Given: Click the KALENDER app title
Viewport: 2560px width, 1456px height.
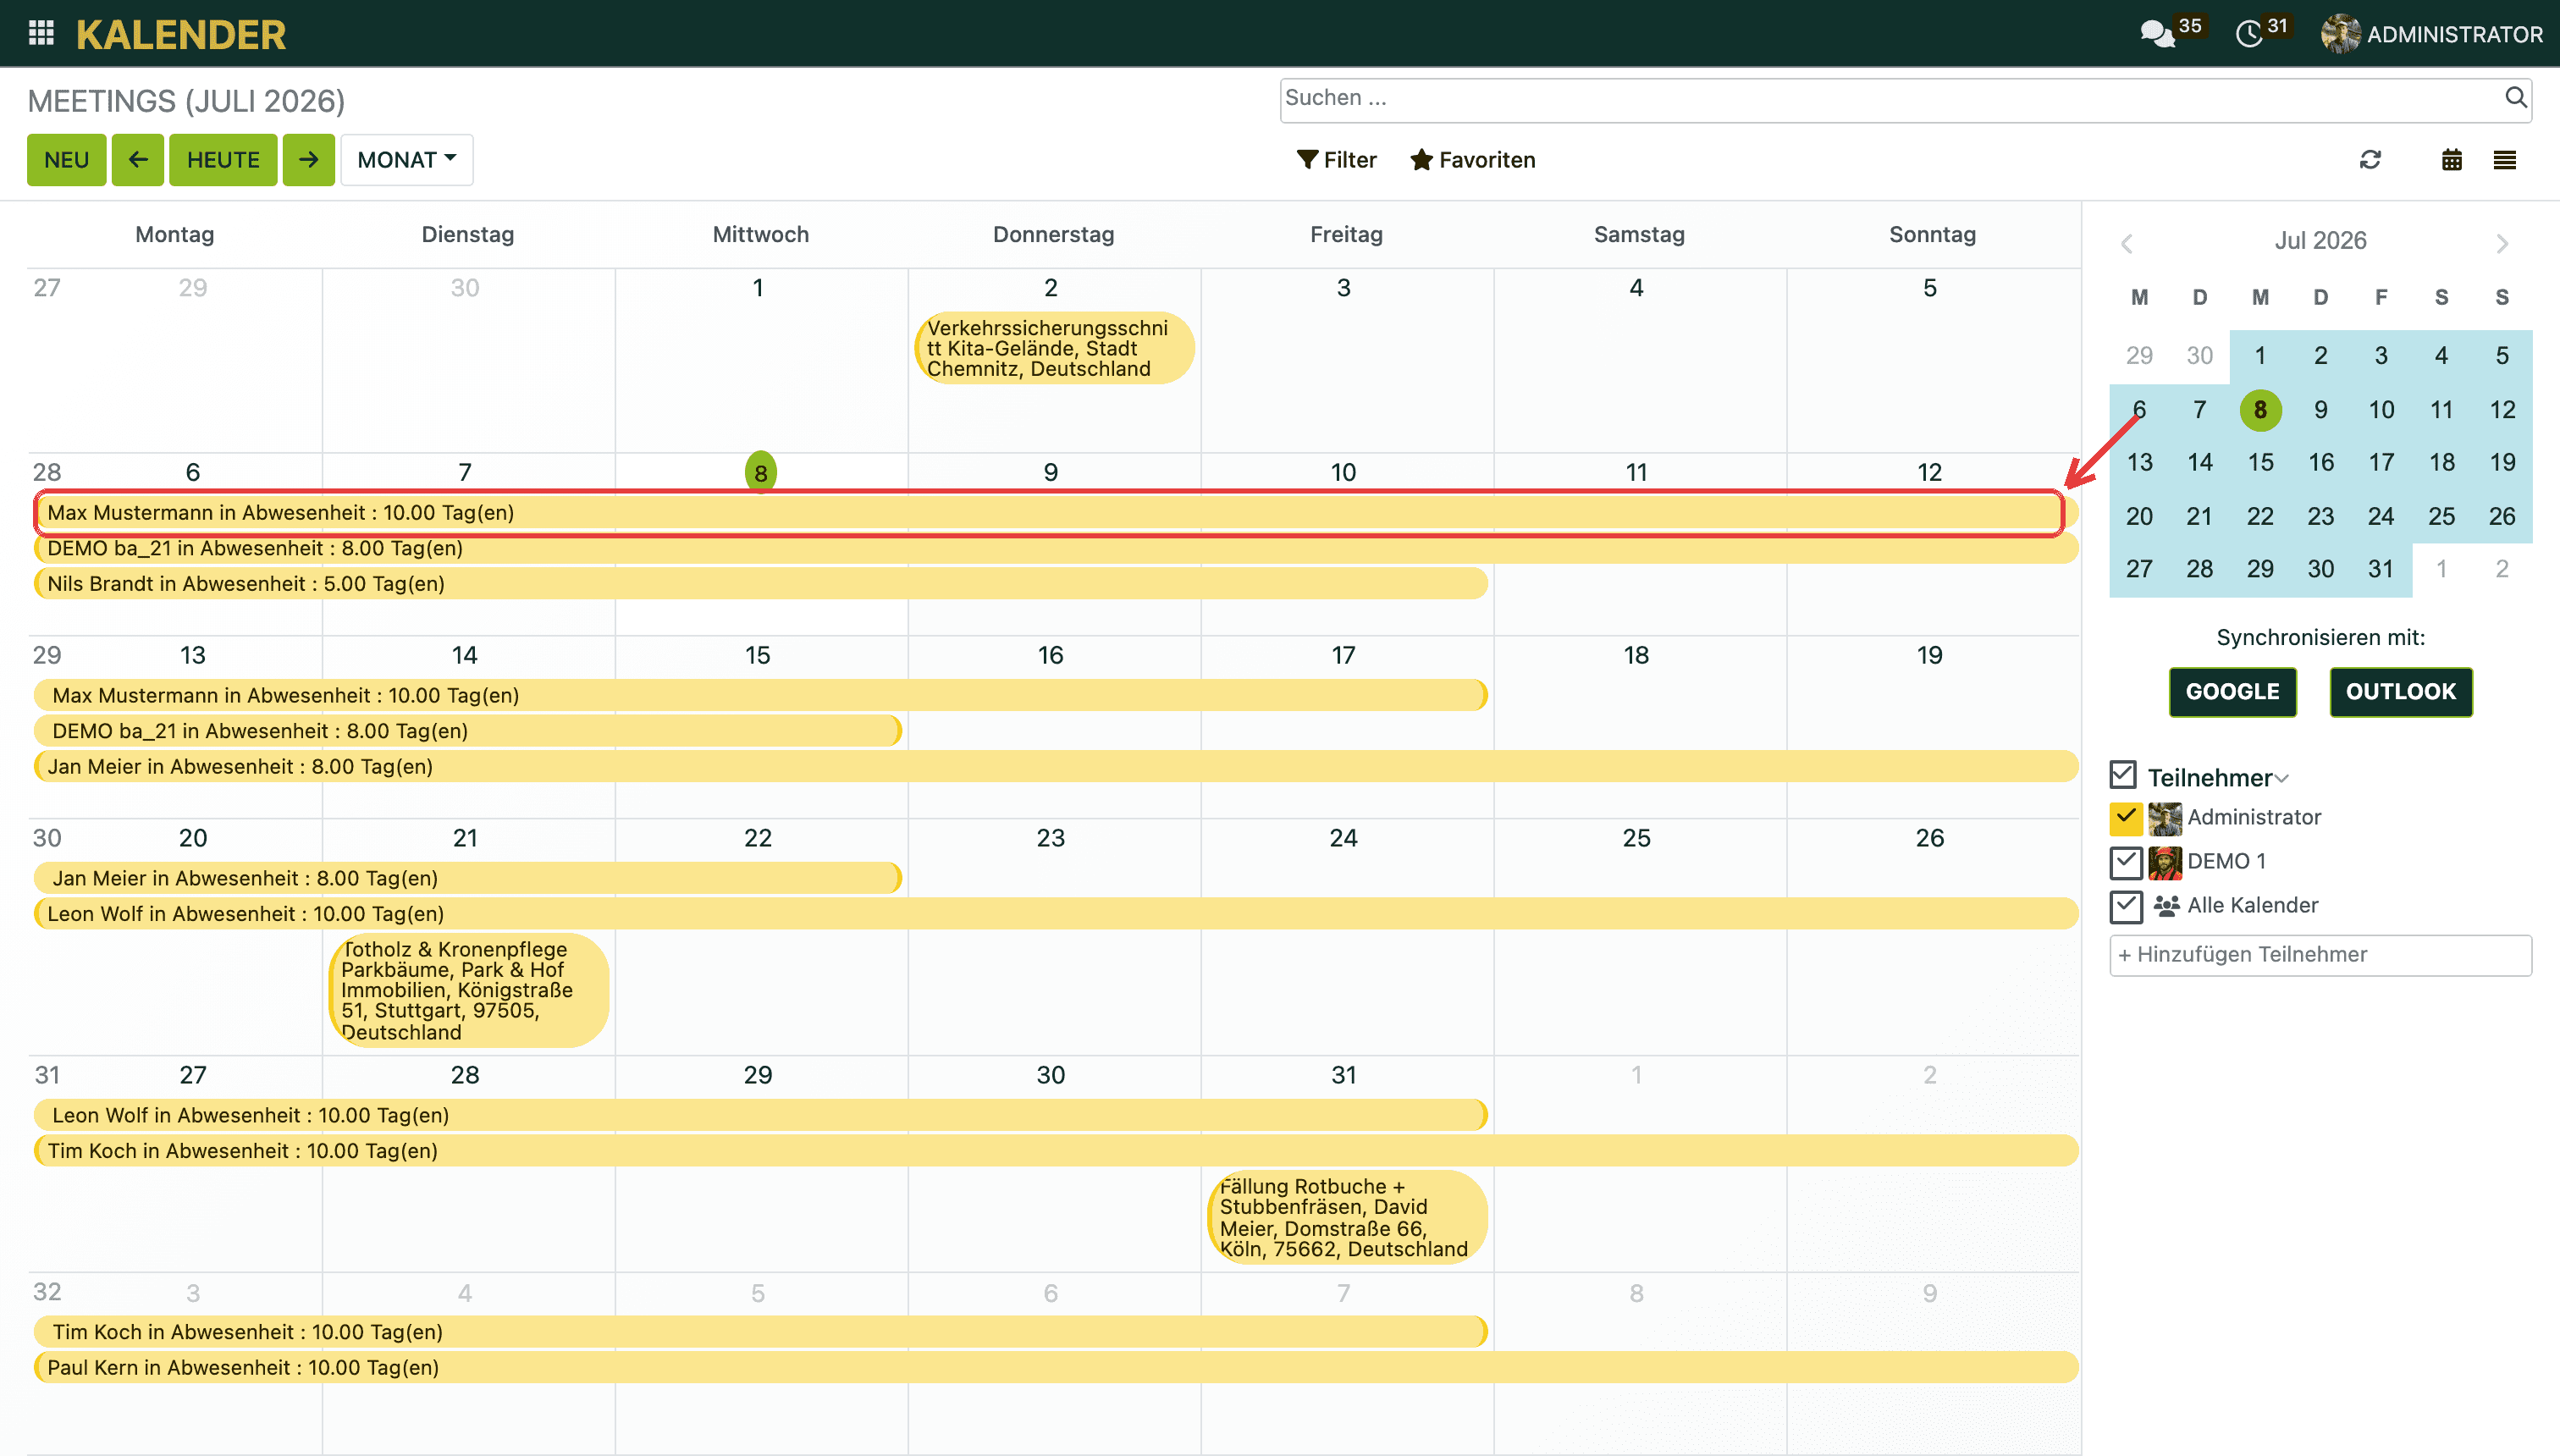Looking at the screenshot, I should pyautogui.click(x=181, y=35).
